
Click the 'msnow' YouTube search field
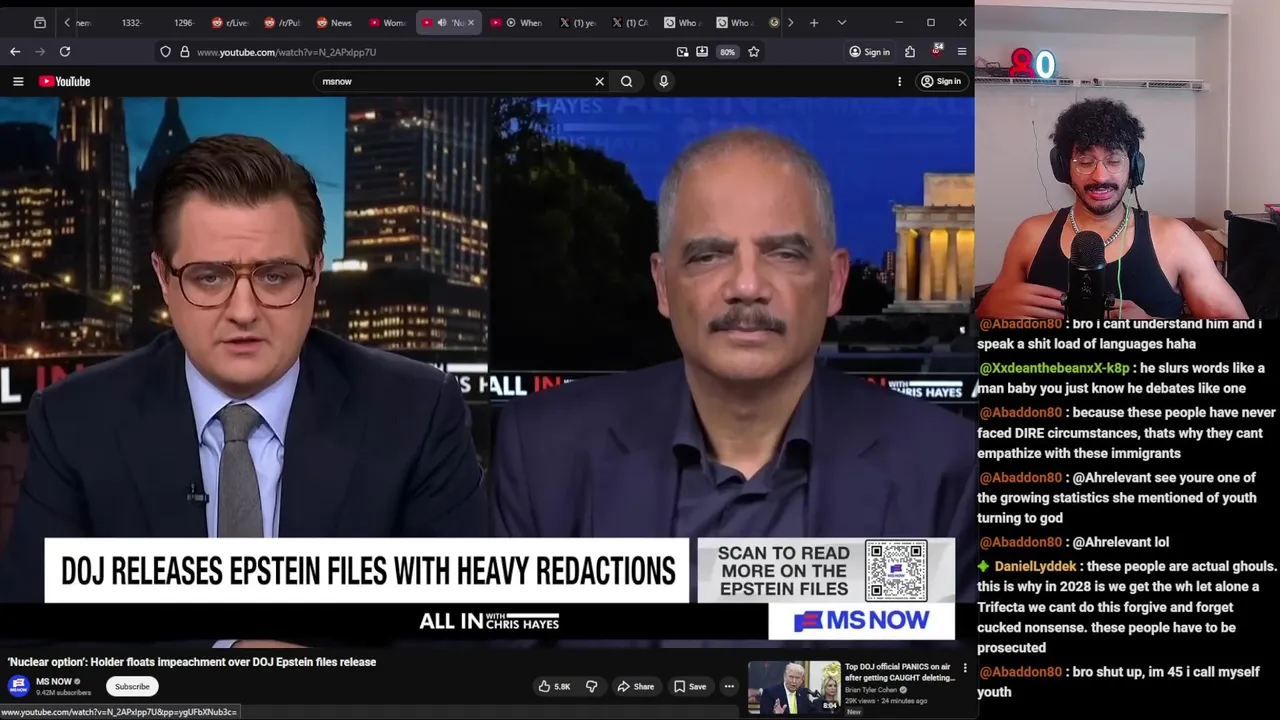(450, 81)
